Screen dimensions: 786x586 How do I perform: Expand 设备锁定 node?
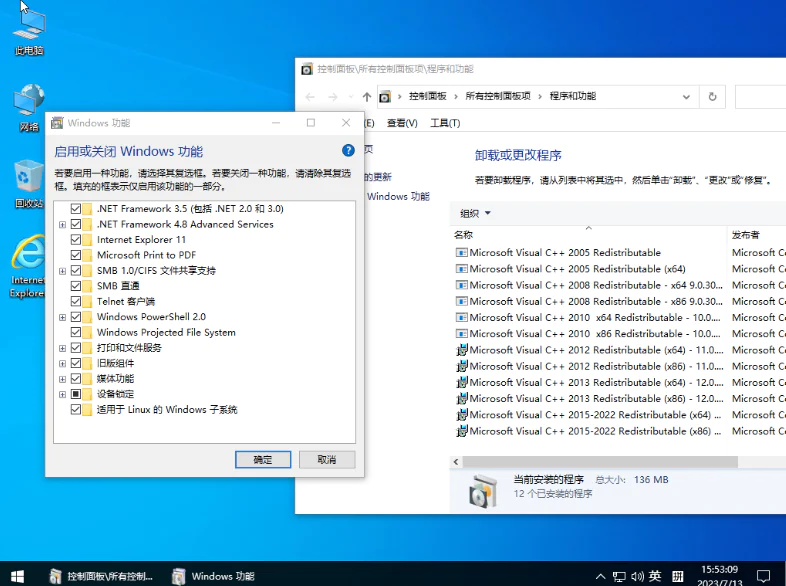[x=62, y=395]
